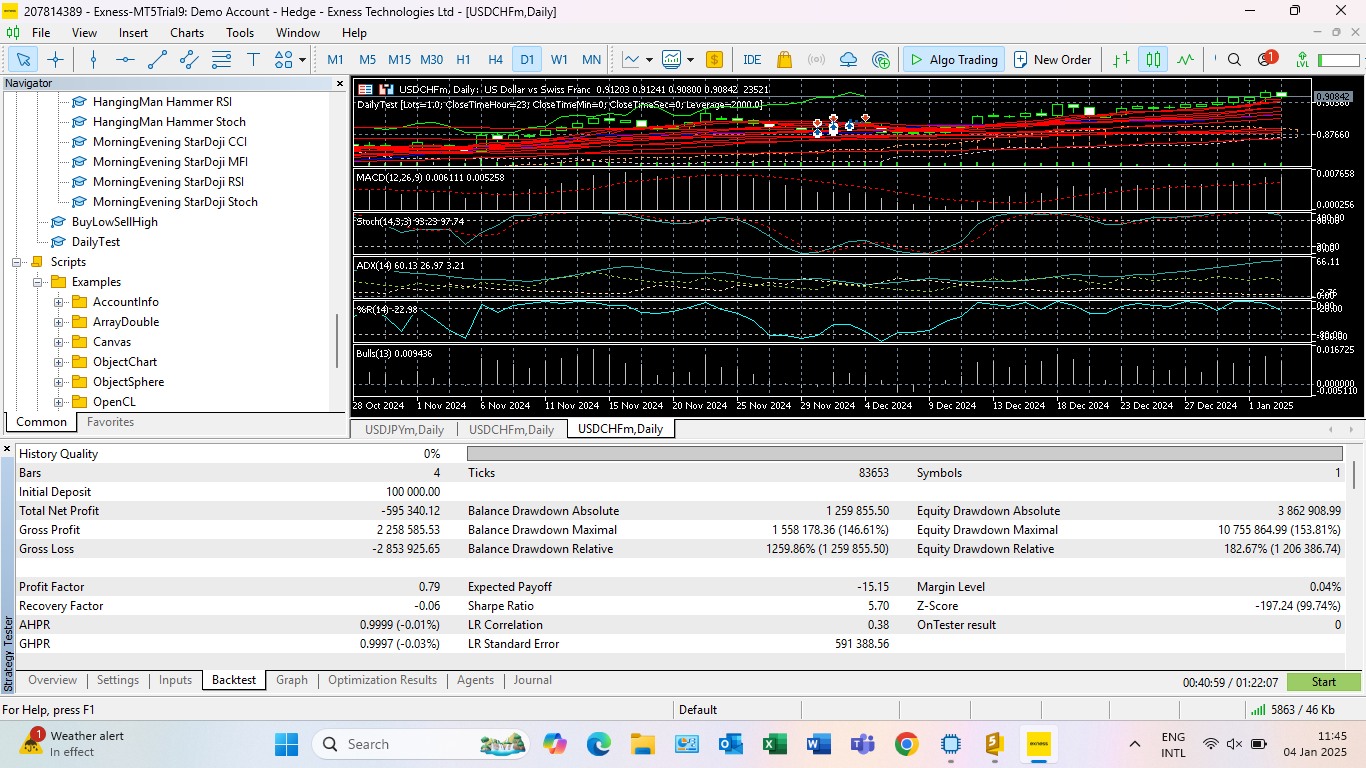Switch chart to M1 timeframe
1366x768 pixels.
(336, 60)
